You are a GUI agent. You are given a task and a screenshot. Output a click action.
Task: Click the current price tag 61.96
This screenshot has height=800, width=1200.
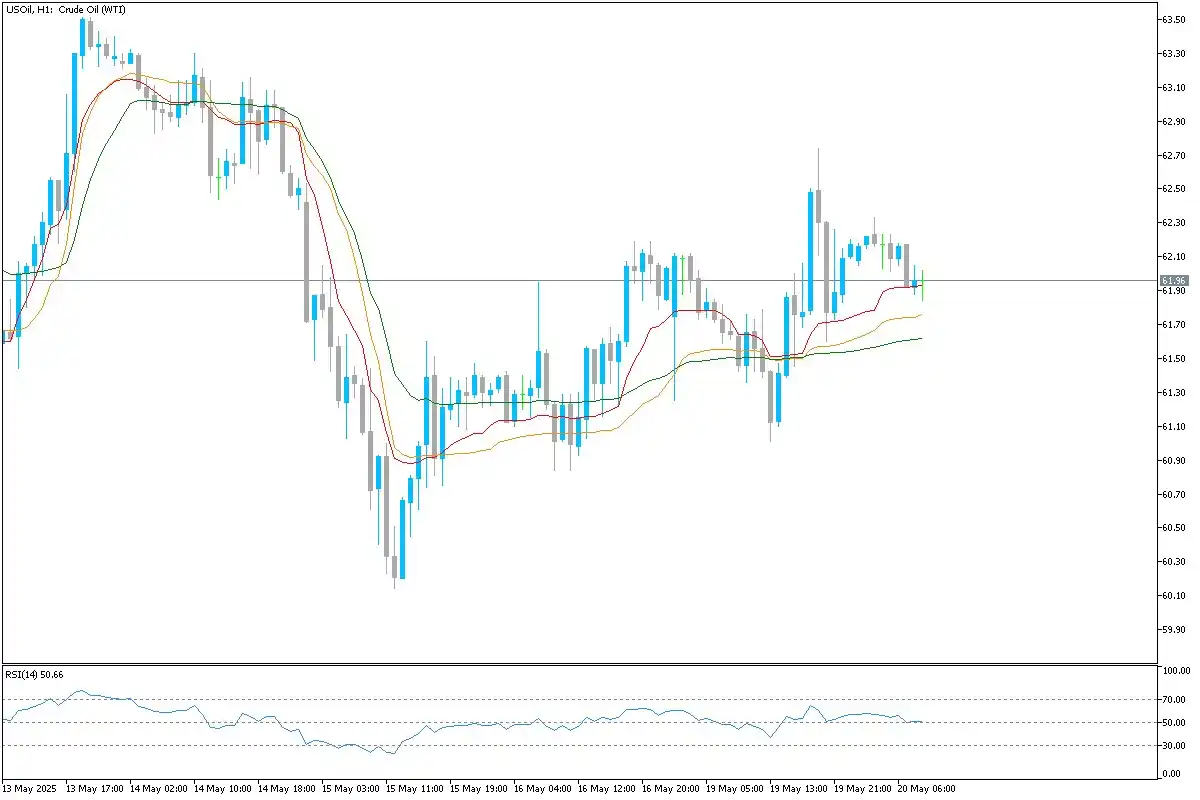point(1174,281)
